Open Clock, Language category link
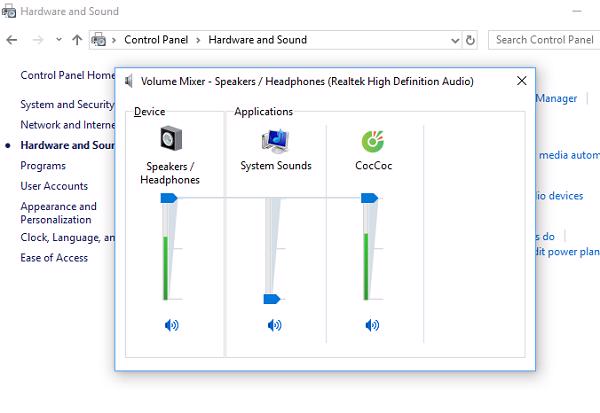 click(x=67, y=238)
